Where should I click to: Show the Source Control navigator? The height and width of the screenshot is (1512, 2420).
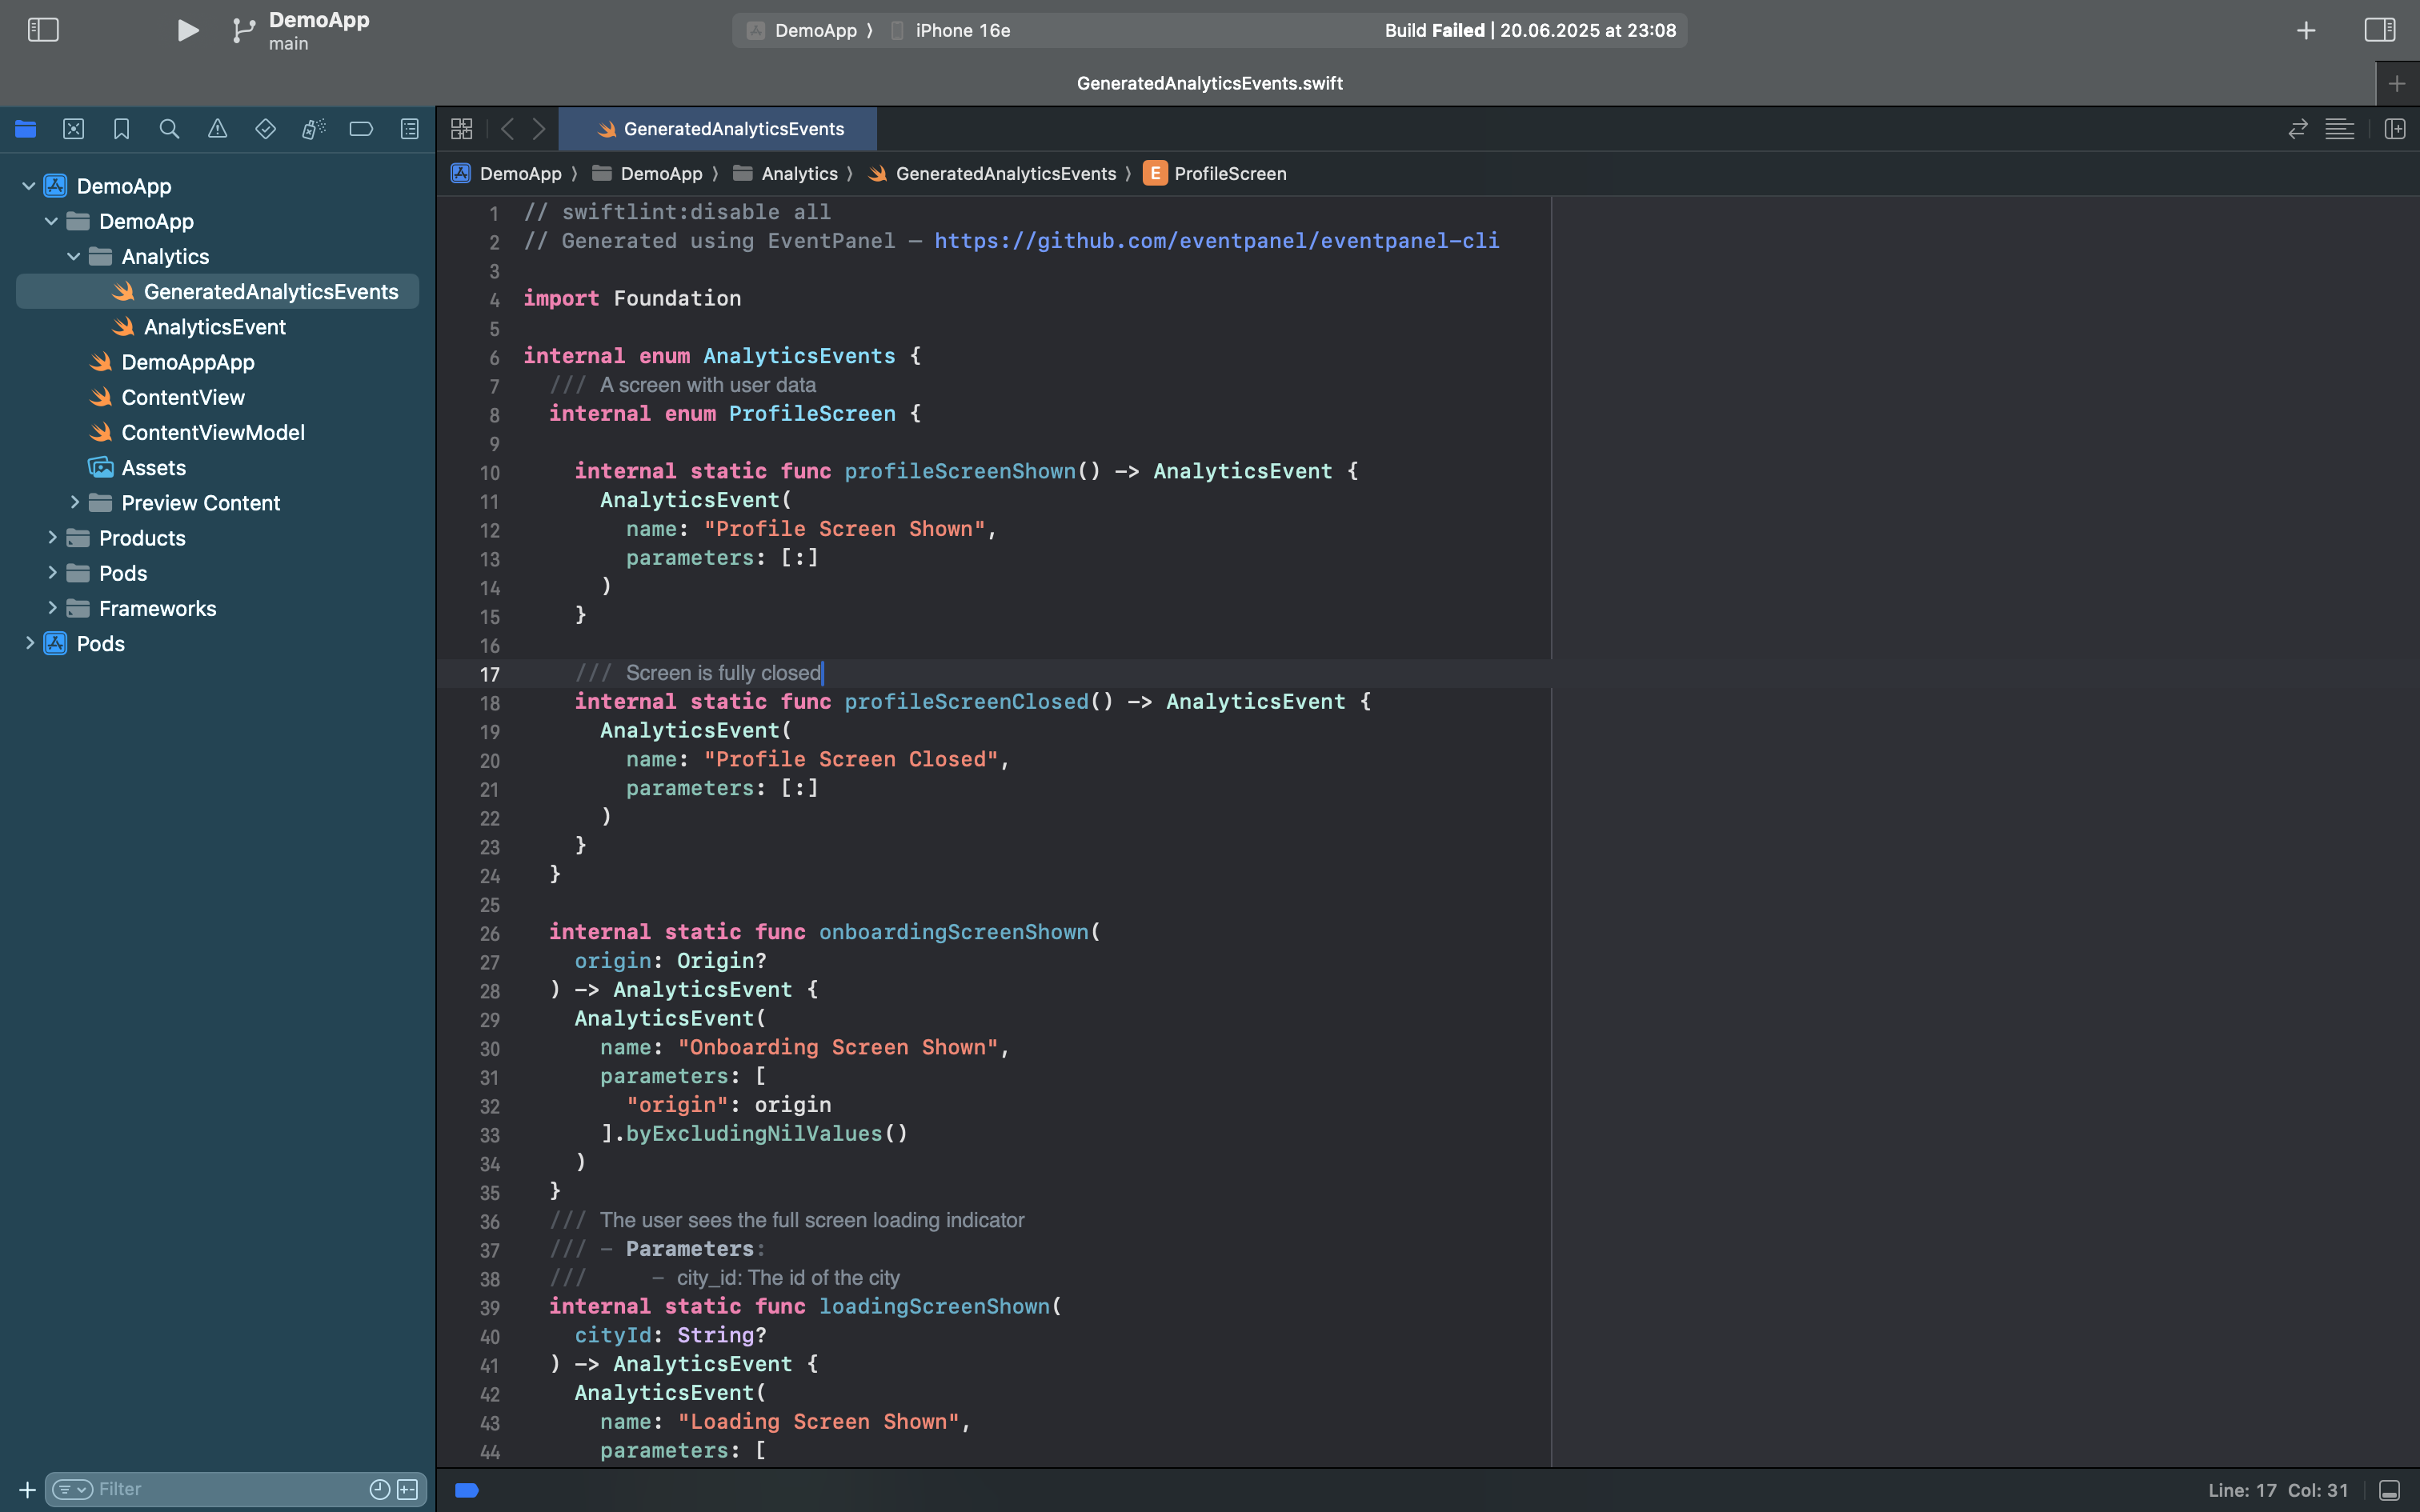[73, 129]
